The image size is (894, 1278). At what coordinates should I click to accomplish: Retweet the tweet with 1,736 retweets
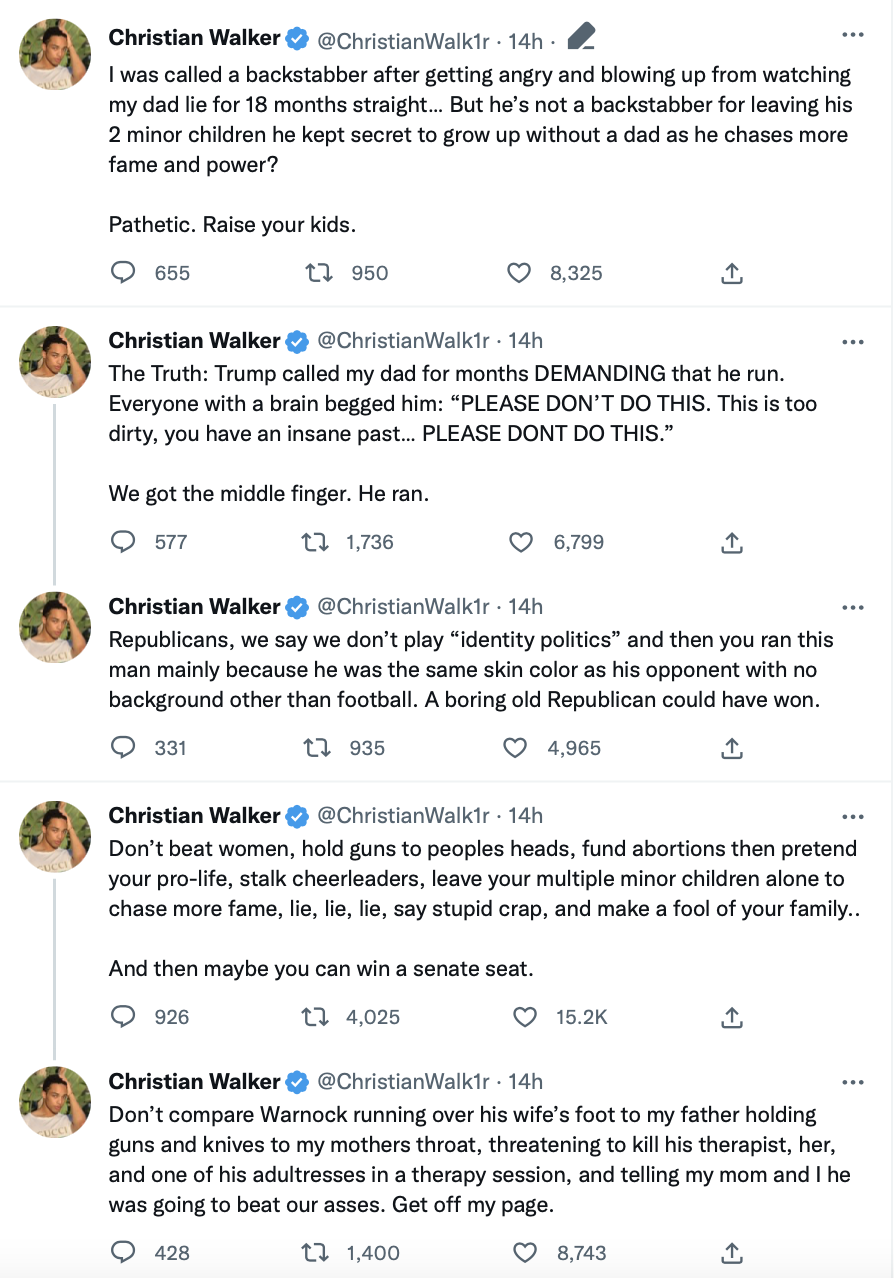tap(315, 542)
